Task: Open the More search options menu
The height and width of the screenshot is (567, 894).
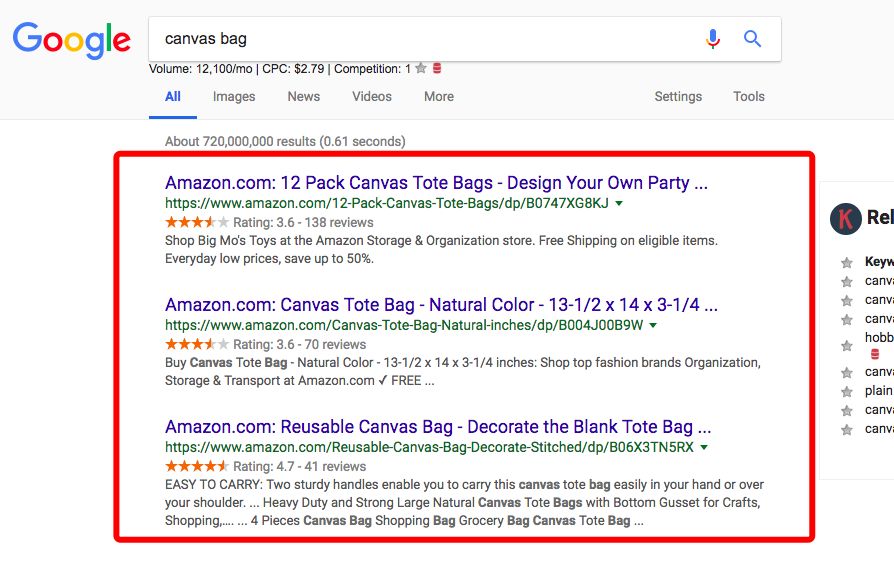Action: (438, 97)
